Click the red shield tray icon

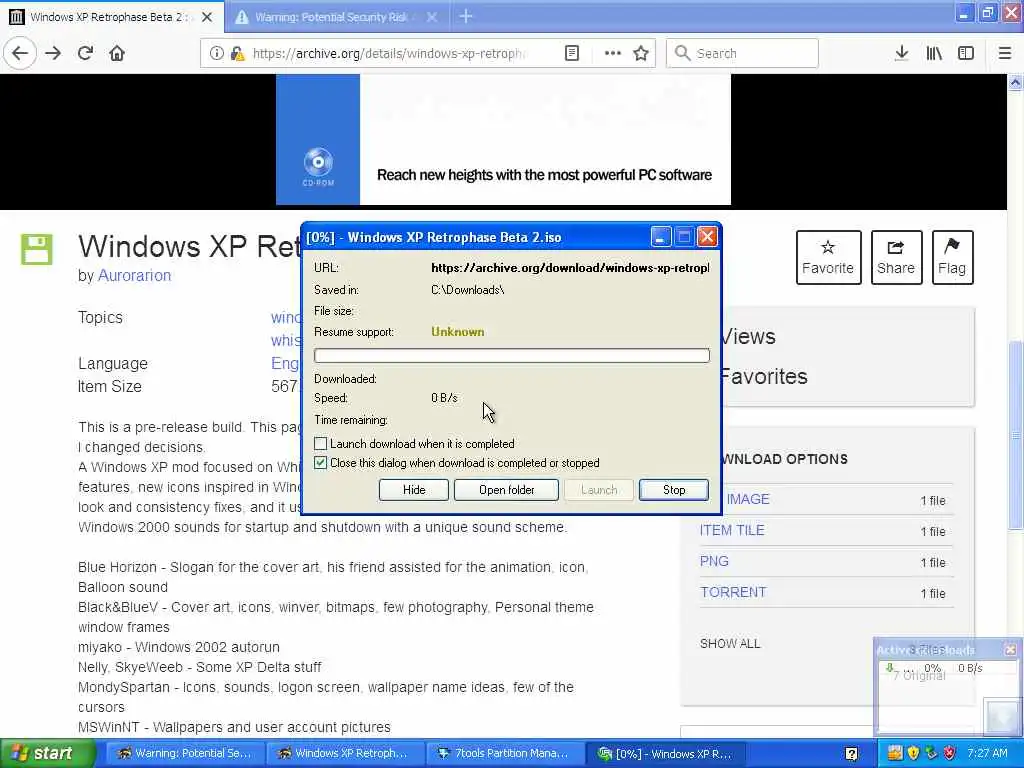[x=950, y=754]
